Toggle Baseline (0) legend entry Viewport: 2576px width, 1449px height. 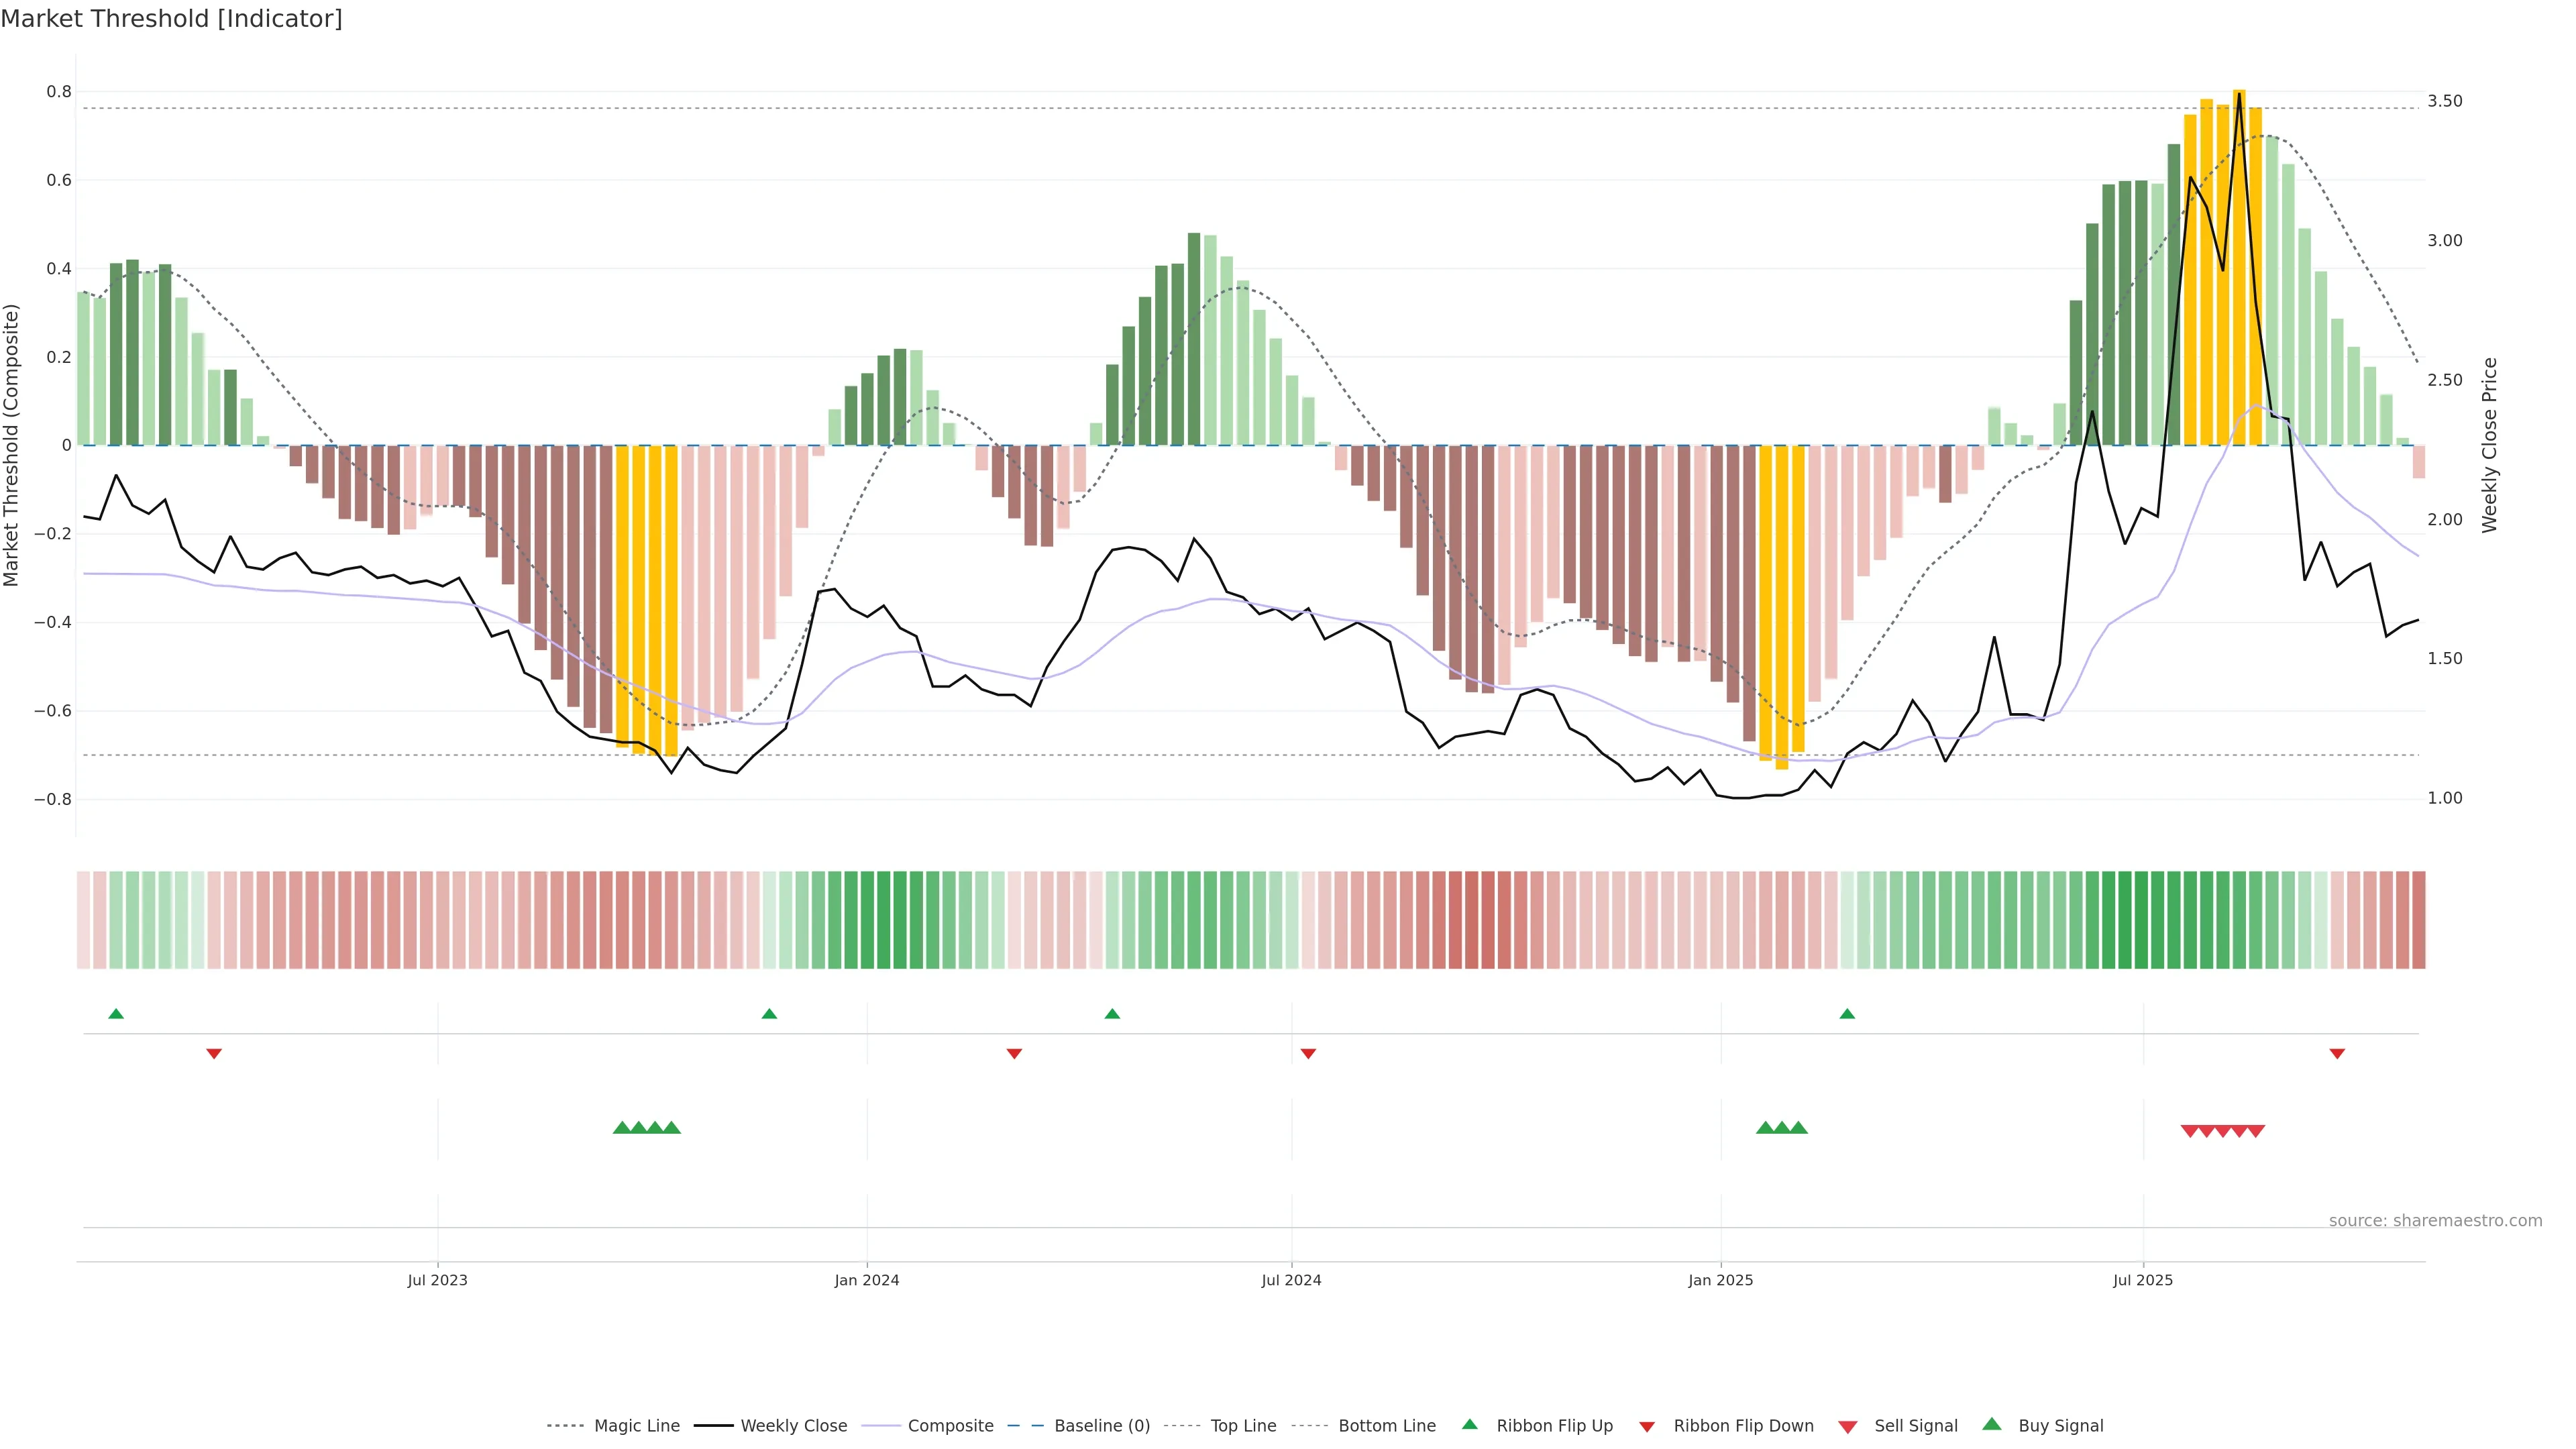tap(1102, 1426)
